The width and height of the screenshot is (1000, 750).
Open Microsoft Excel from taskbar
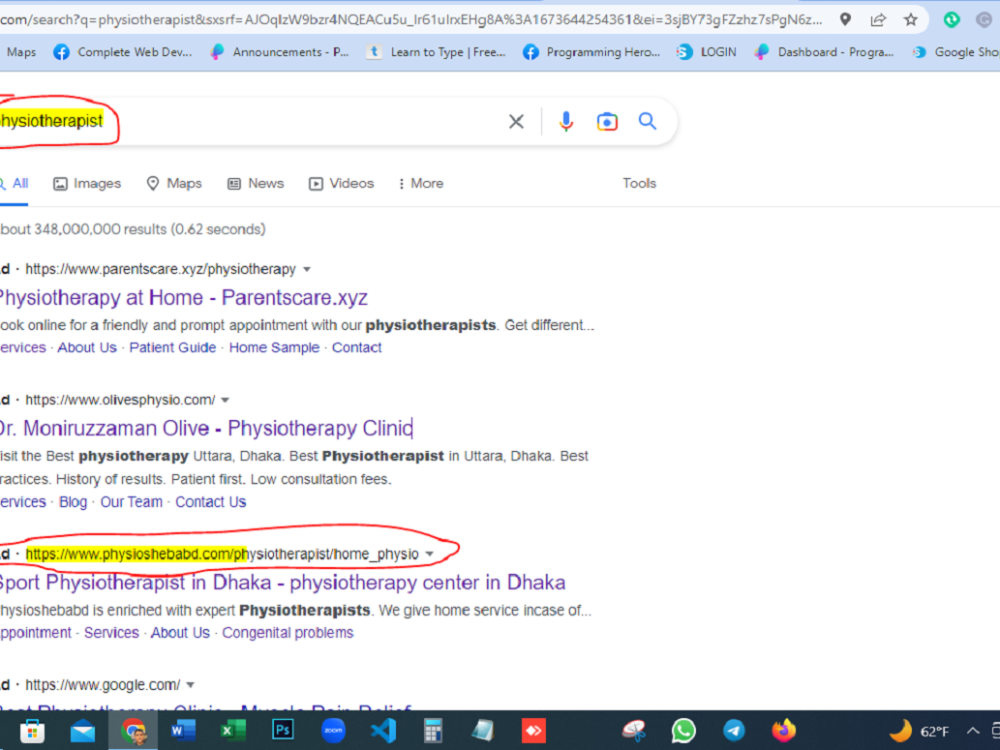(233, 730)
